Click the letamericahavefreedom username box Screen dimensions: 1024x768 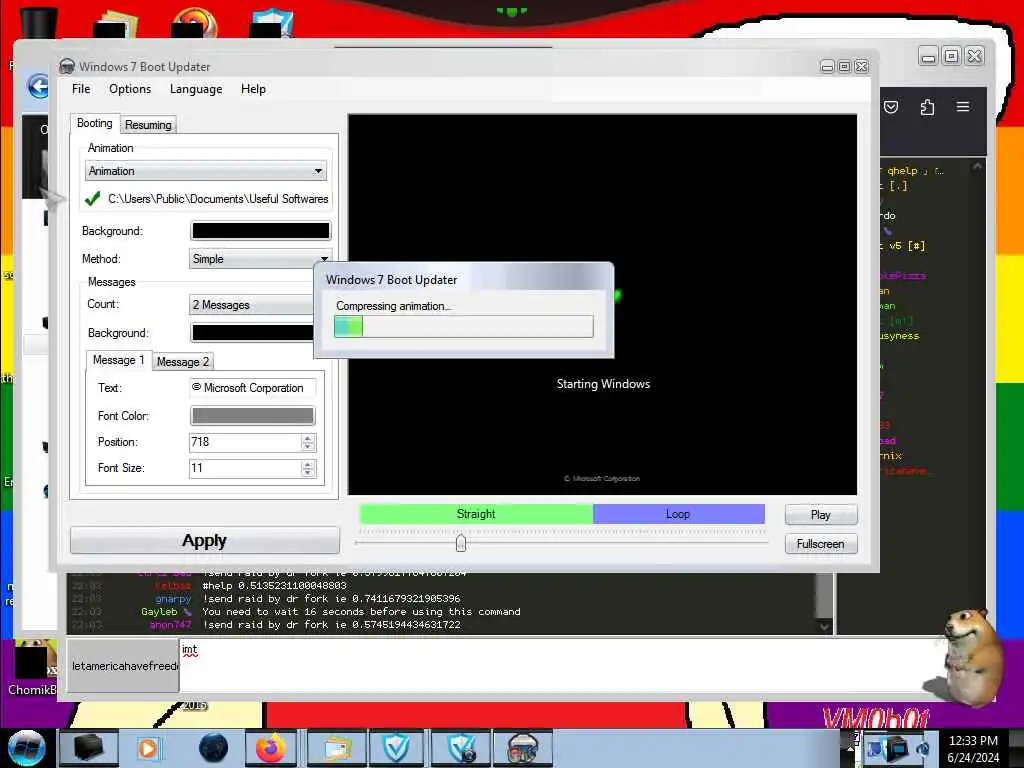123,665
